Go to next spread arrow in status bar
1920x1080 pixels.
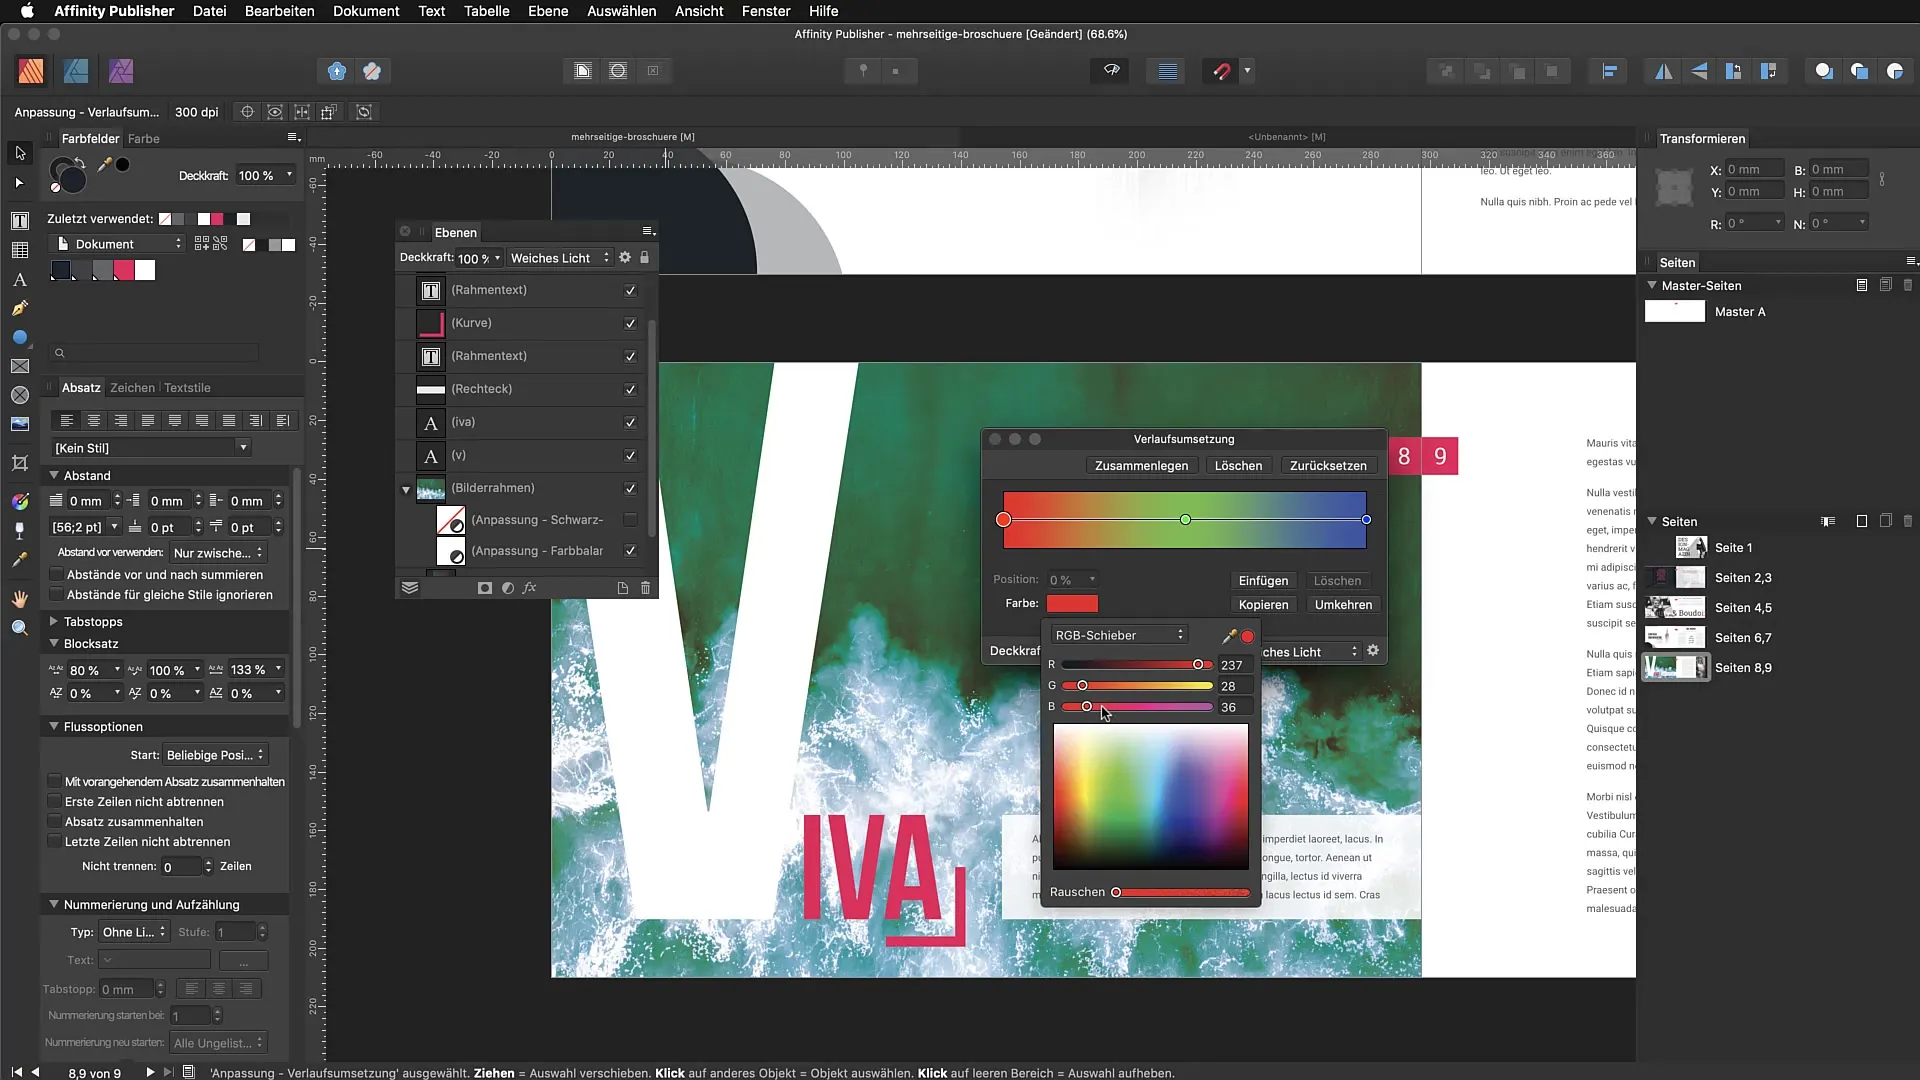[x=150, y=1072]
